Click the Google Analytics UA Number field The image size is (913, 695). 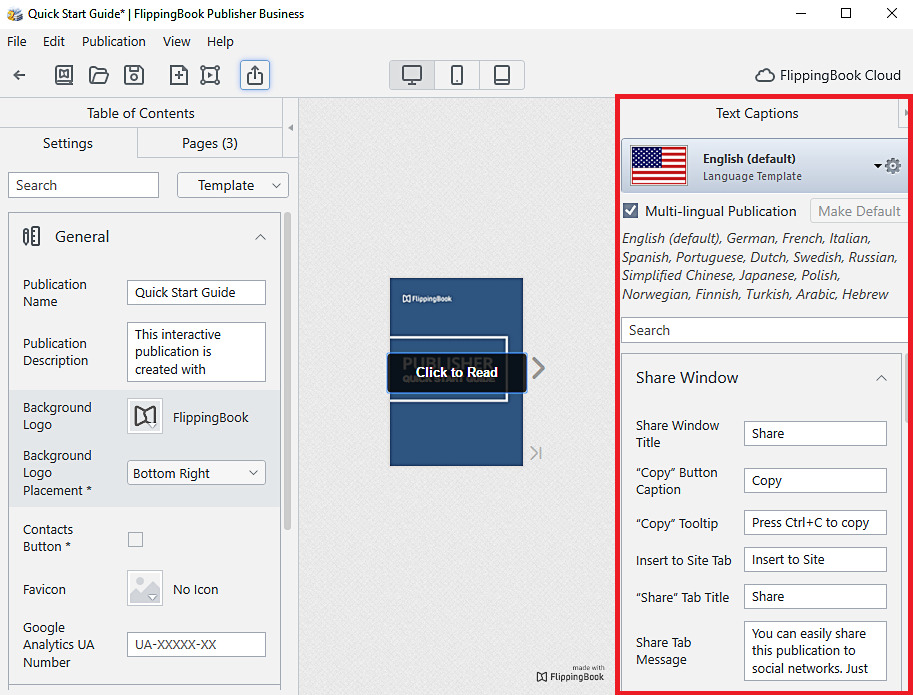click(x=196, y=644)
